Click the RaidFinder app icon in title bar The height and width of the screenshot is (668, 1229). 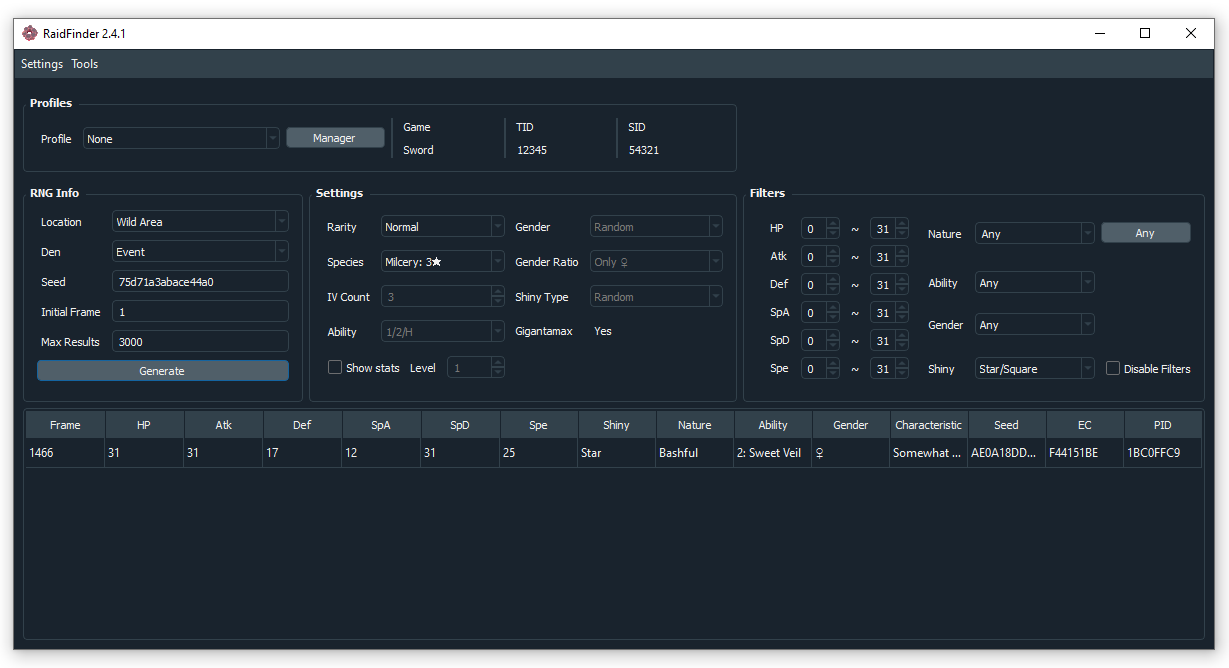tap(29, 33)
